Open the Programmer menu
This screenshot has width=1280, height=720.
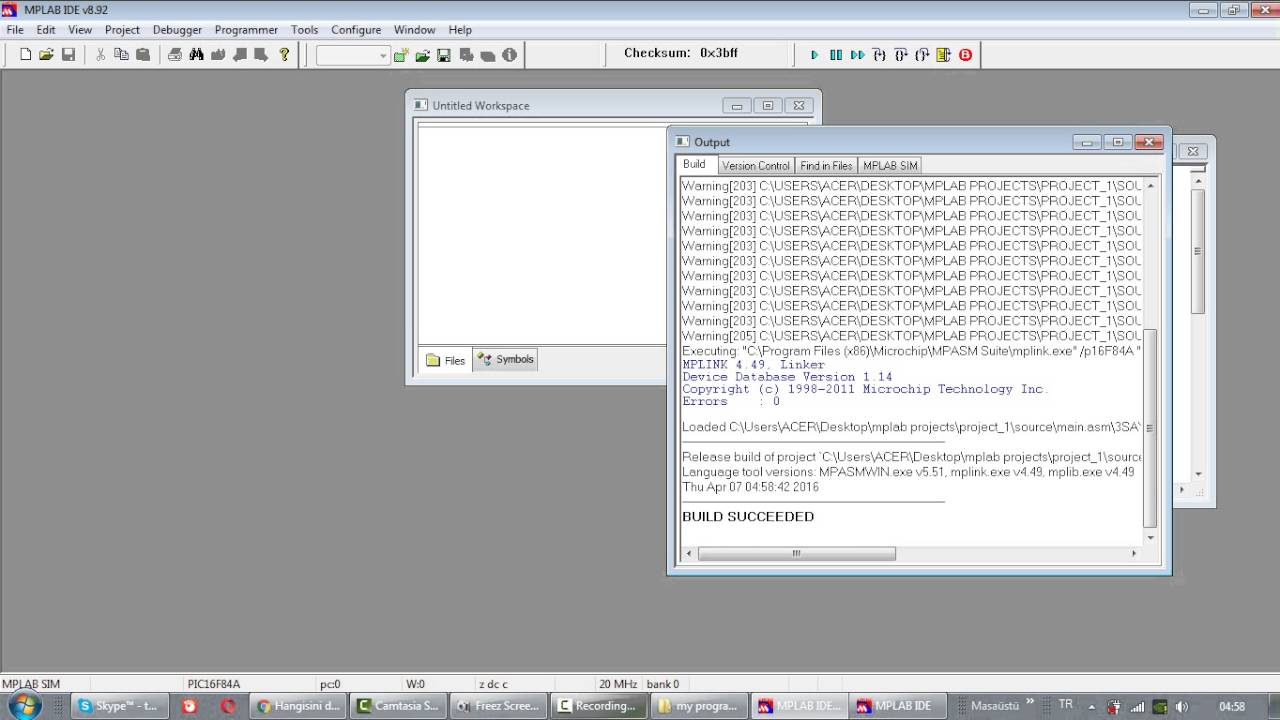click(x=246, y=30)
